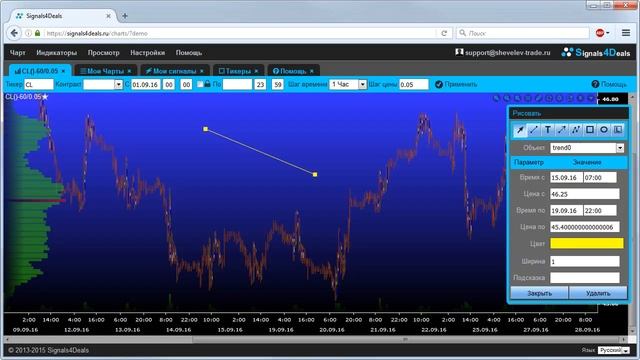Click the red ABP adblock icon
The image size is (640, 360).
click(600, 33)
